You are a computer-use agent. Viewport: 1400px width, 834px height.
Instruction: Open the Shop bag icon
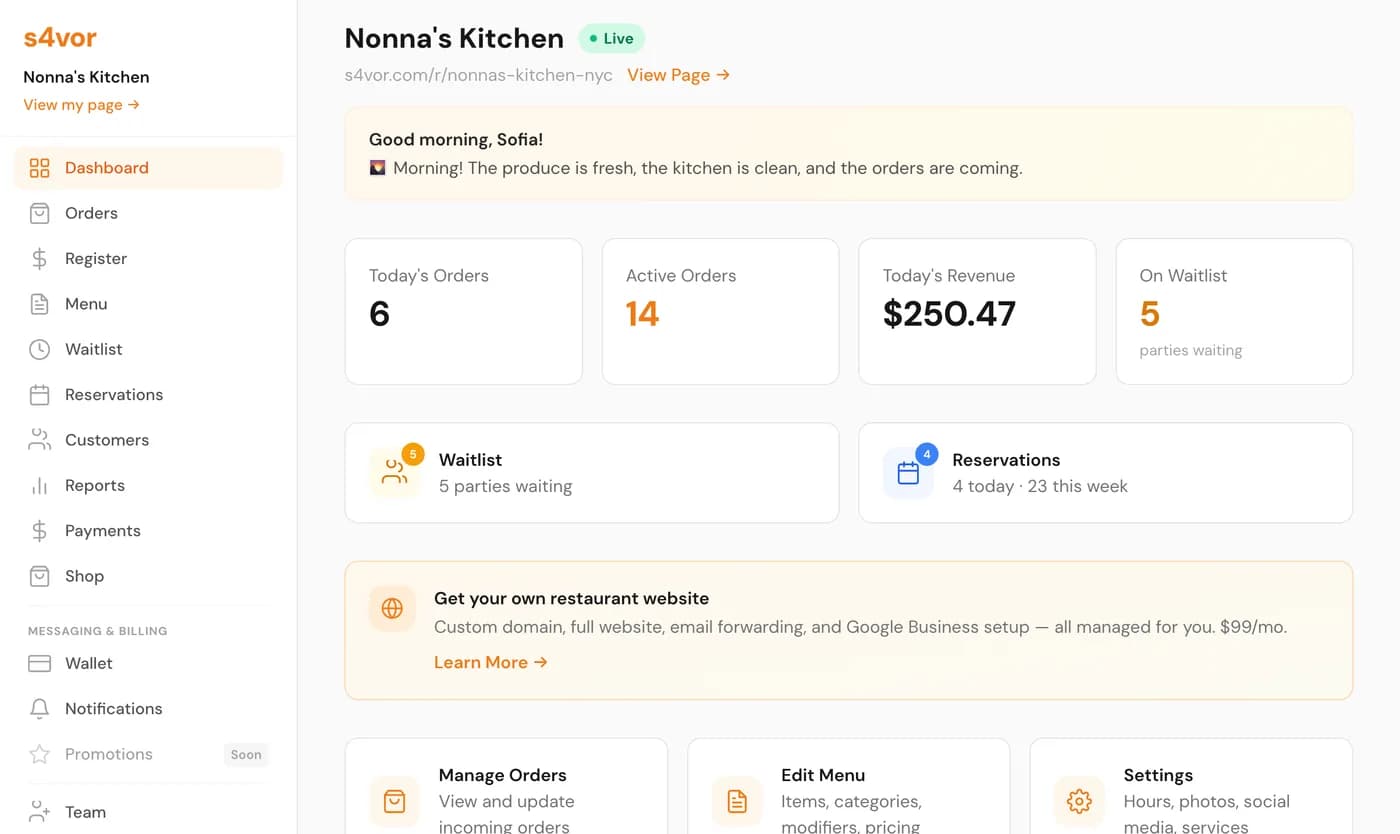pyautogui.click(x=40, y=576)
